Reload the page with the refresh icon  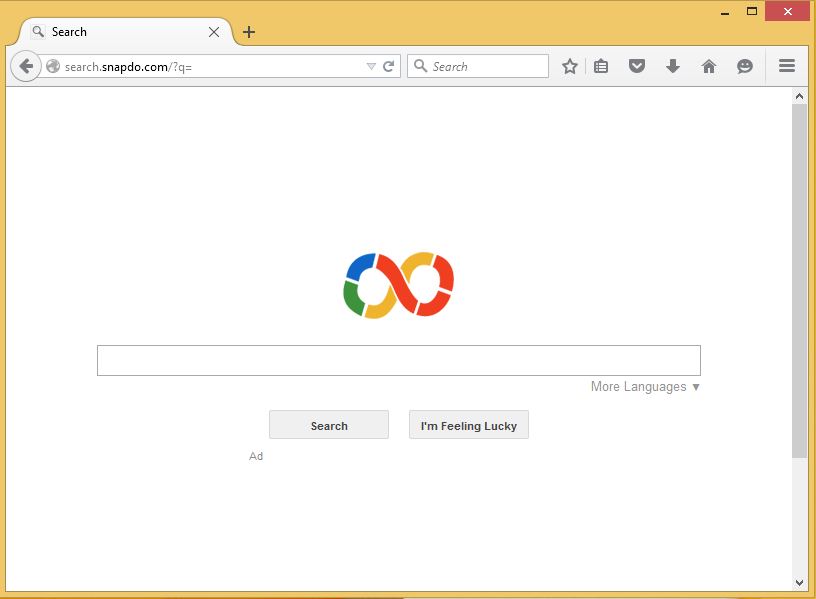[388, 66]
